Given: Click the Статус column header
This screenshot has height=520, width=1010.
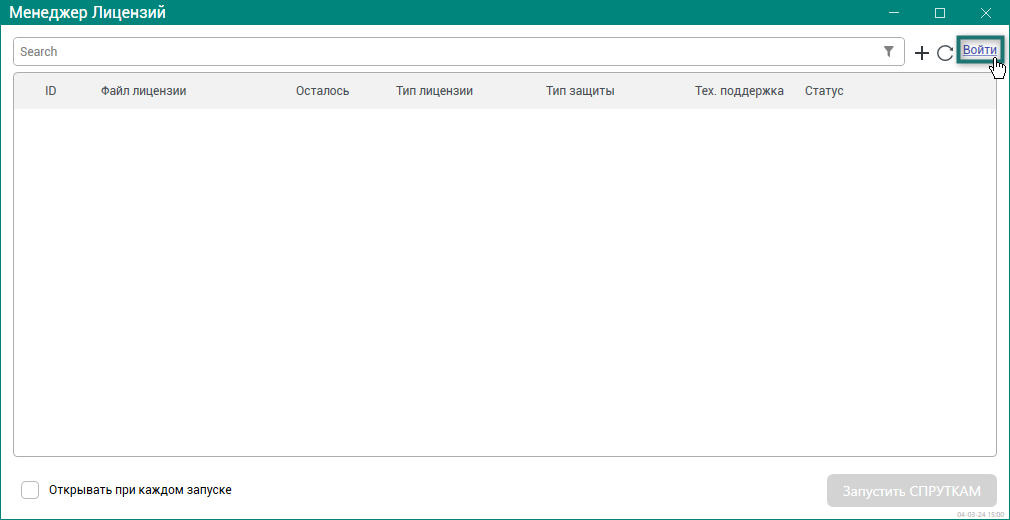Looking at the screenshot, I should pyautogui.click(x=824, y=91).
